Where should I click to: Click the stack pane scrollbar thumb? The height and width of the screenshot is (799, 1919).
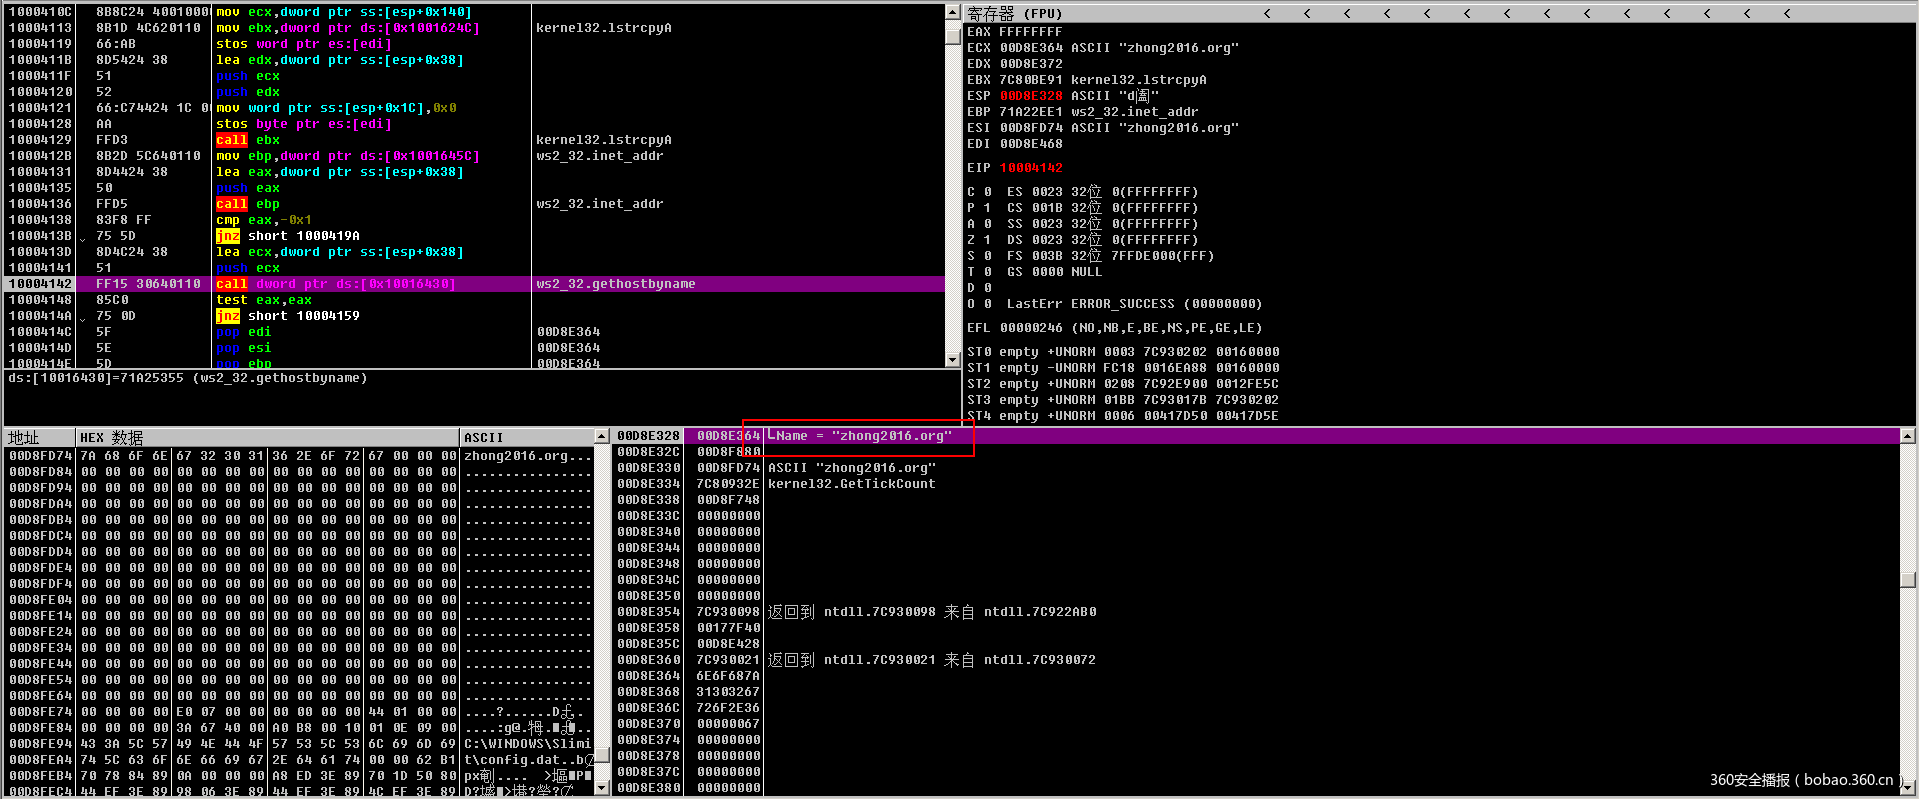1907,579
